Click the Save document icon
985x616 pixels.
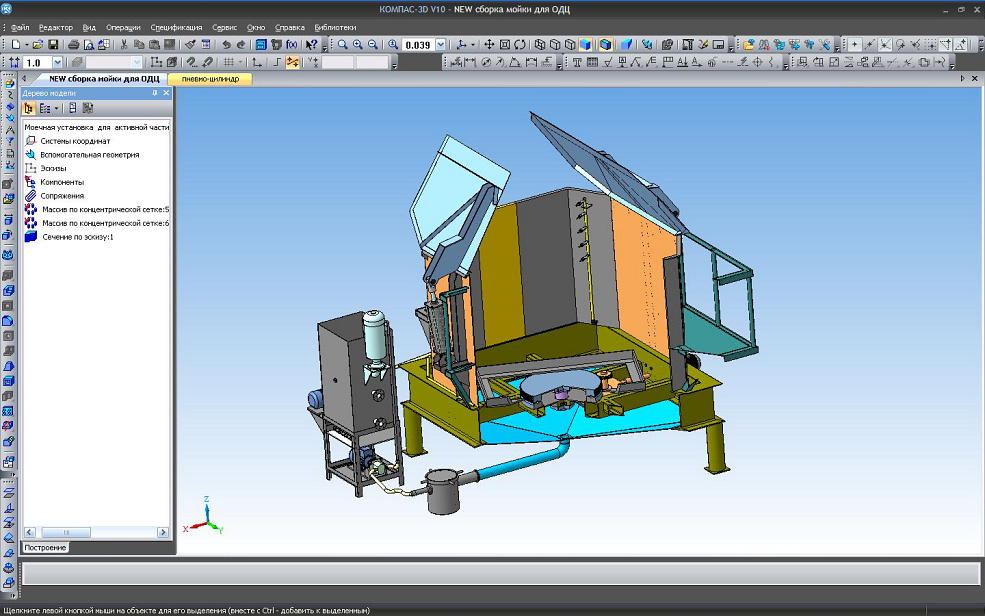pos(52,45)
